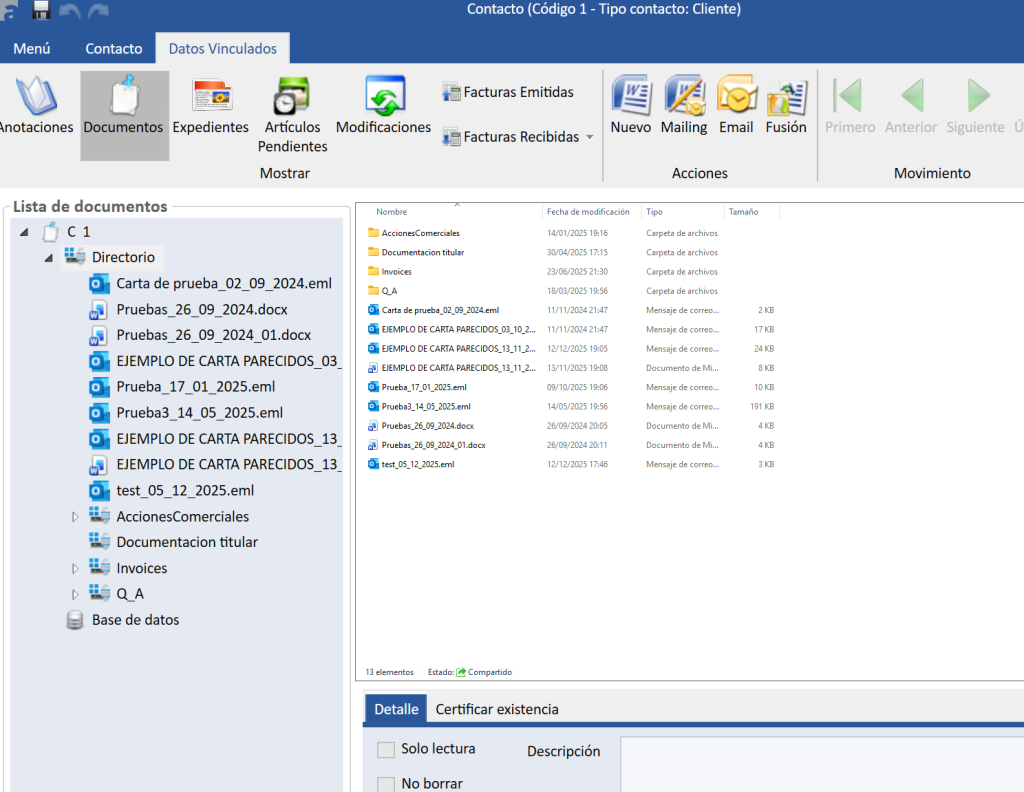Image resolution: width=1024 pixels, height=792 pixels.
Task: Click the Email action icon
Action: [736, 98]
